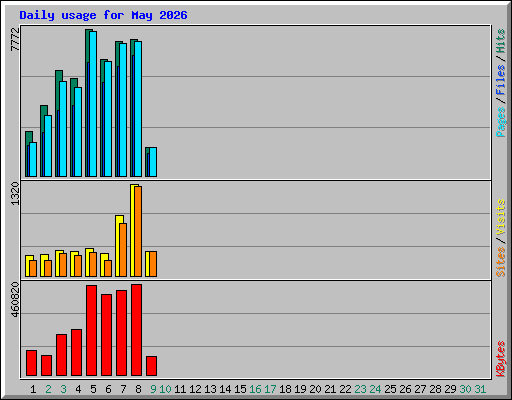Click the 1320 visits axis value

pos(15,193)
